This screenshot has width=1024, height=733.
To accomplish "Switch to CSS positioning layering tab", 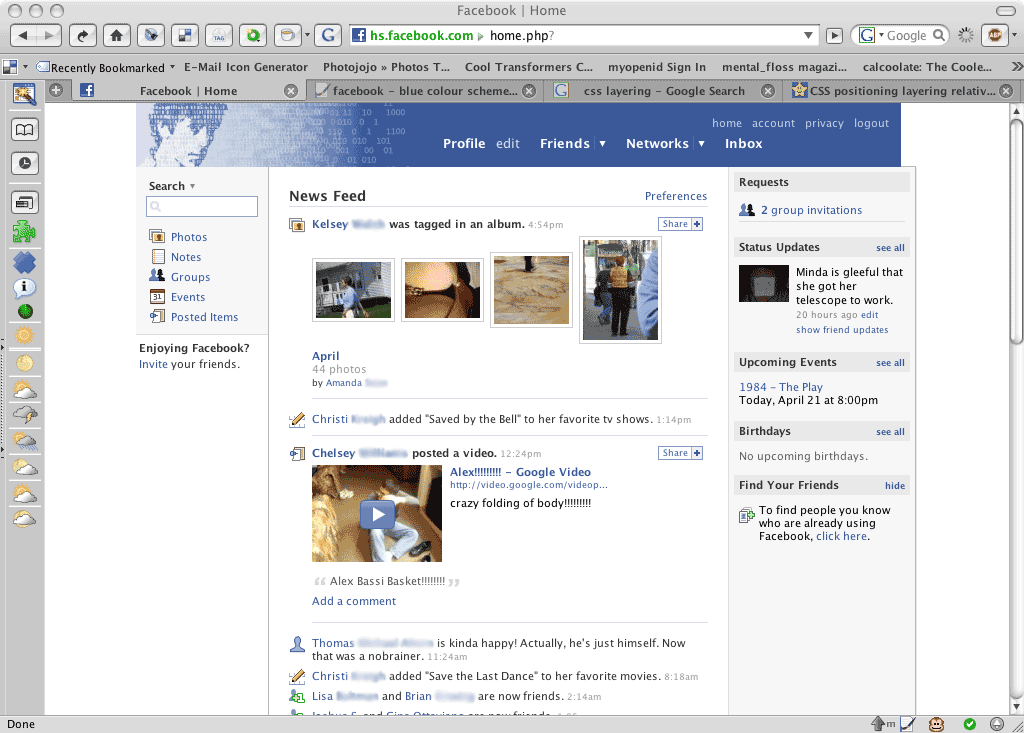I will click(902, 91).
